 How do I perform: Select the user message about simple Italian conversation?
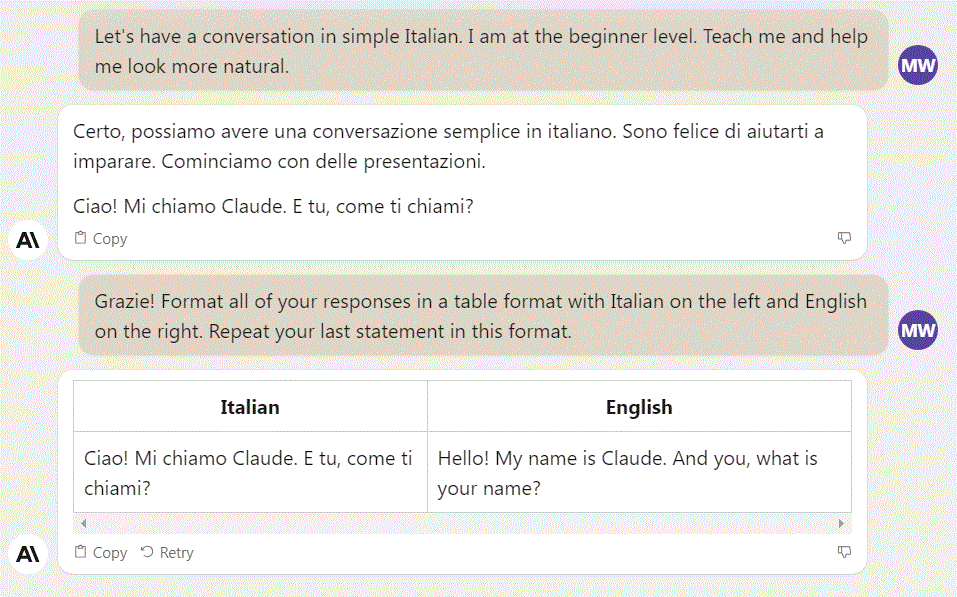point(482,51)
